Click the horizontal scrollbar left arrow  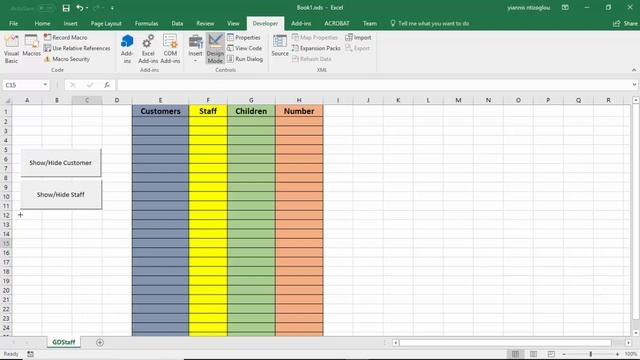coord(396,342)
